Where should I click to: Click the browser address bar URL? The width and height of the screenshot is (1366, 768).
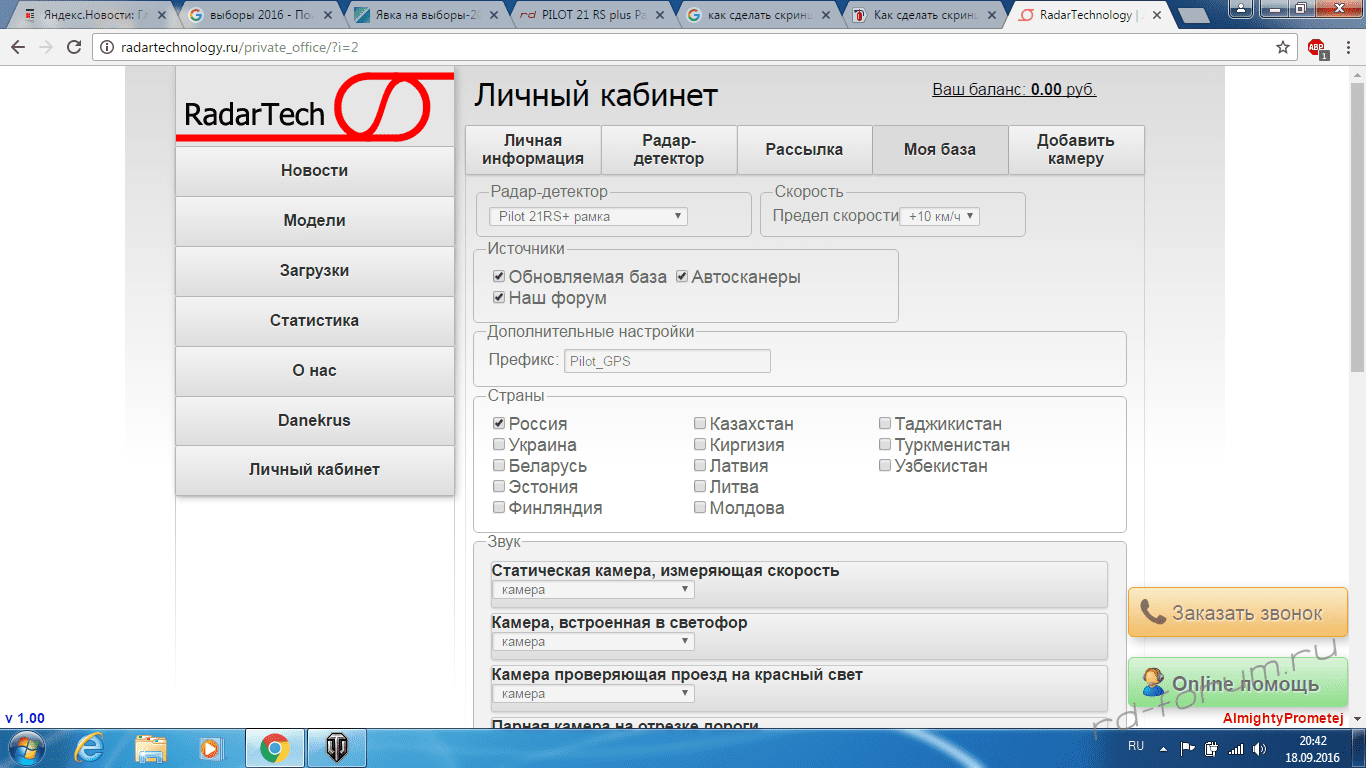(240, 47)
